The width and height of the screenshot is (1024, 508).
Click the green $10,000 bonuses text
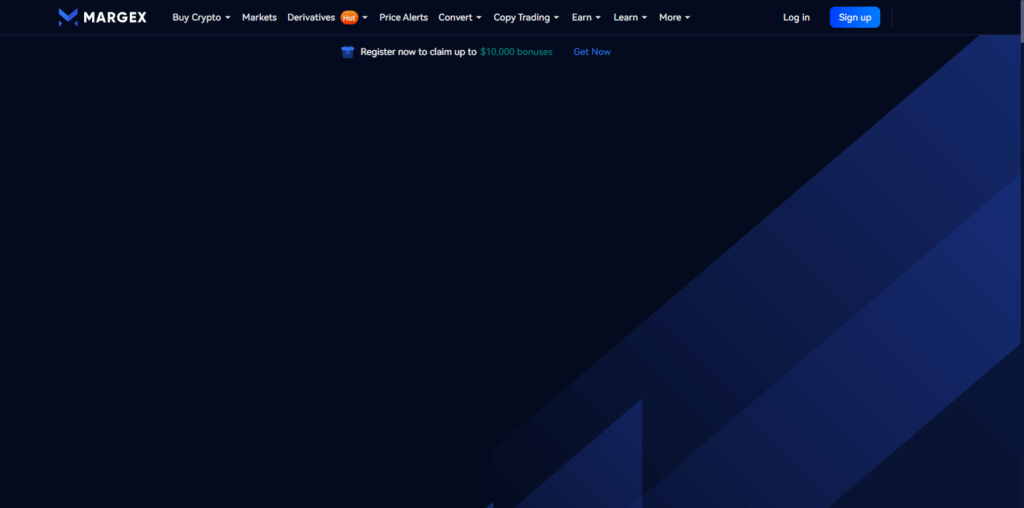click(x=516, y=52)
